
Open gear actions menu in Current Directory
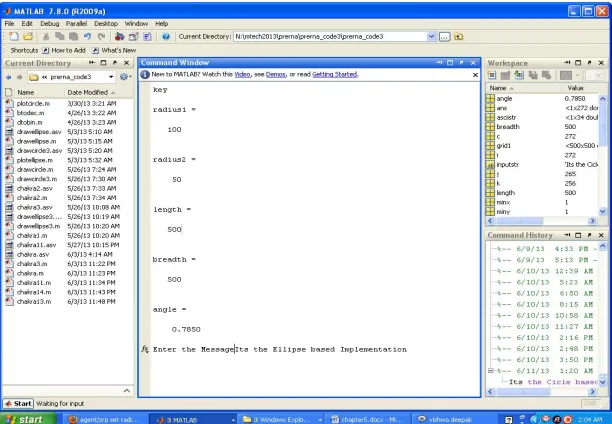tap(125, 77)
